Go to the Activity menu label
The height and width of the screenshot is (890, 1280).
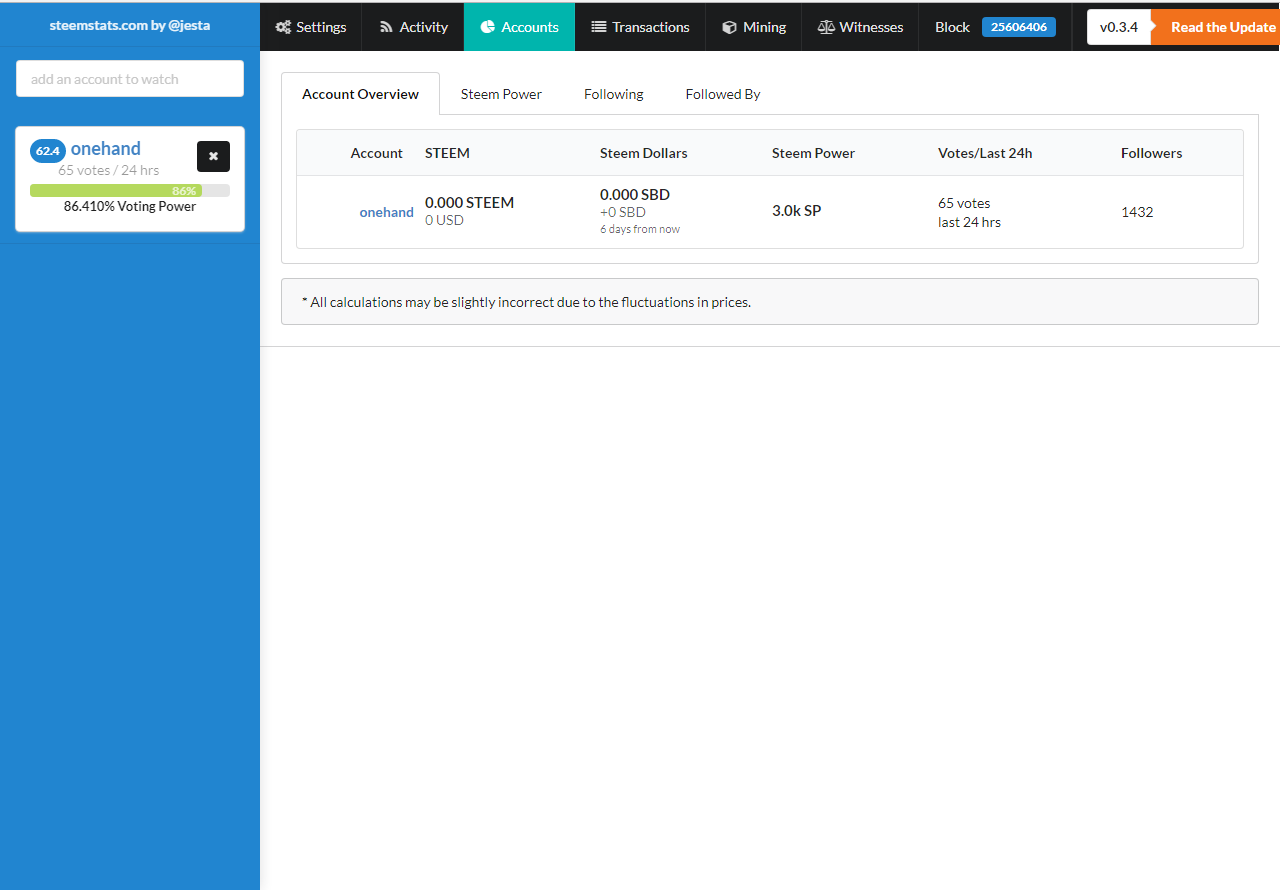click(x=424, y=27)
